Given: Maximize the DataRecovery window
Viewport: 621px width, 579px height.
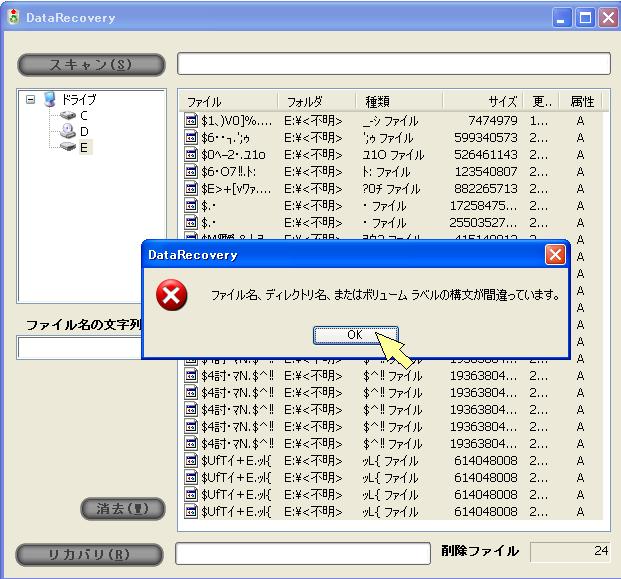Looking at the screenshot, I should coord(585,18).
